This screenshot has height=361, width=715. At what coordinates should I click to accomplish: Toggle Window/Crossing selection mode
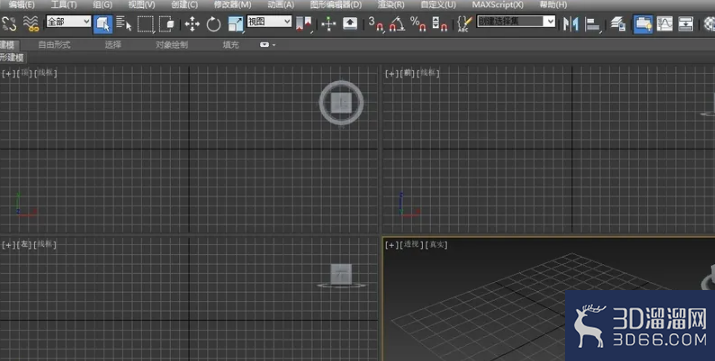[x=166, y=24]
